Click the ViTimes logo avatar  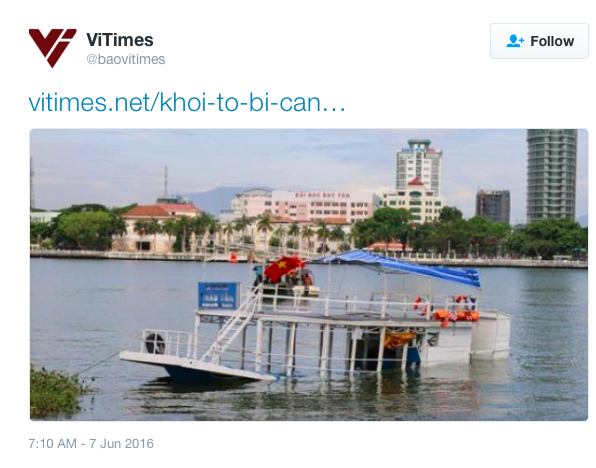pos(52,48)
